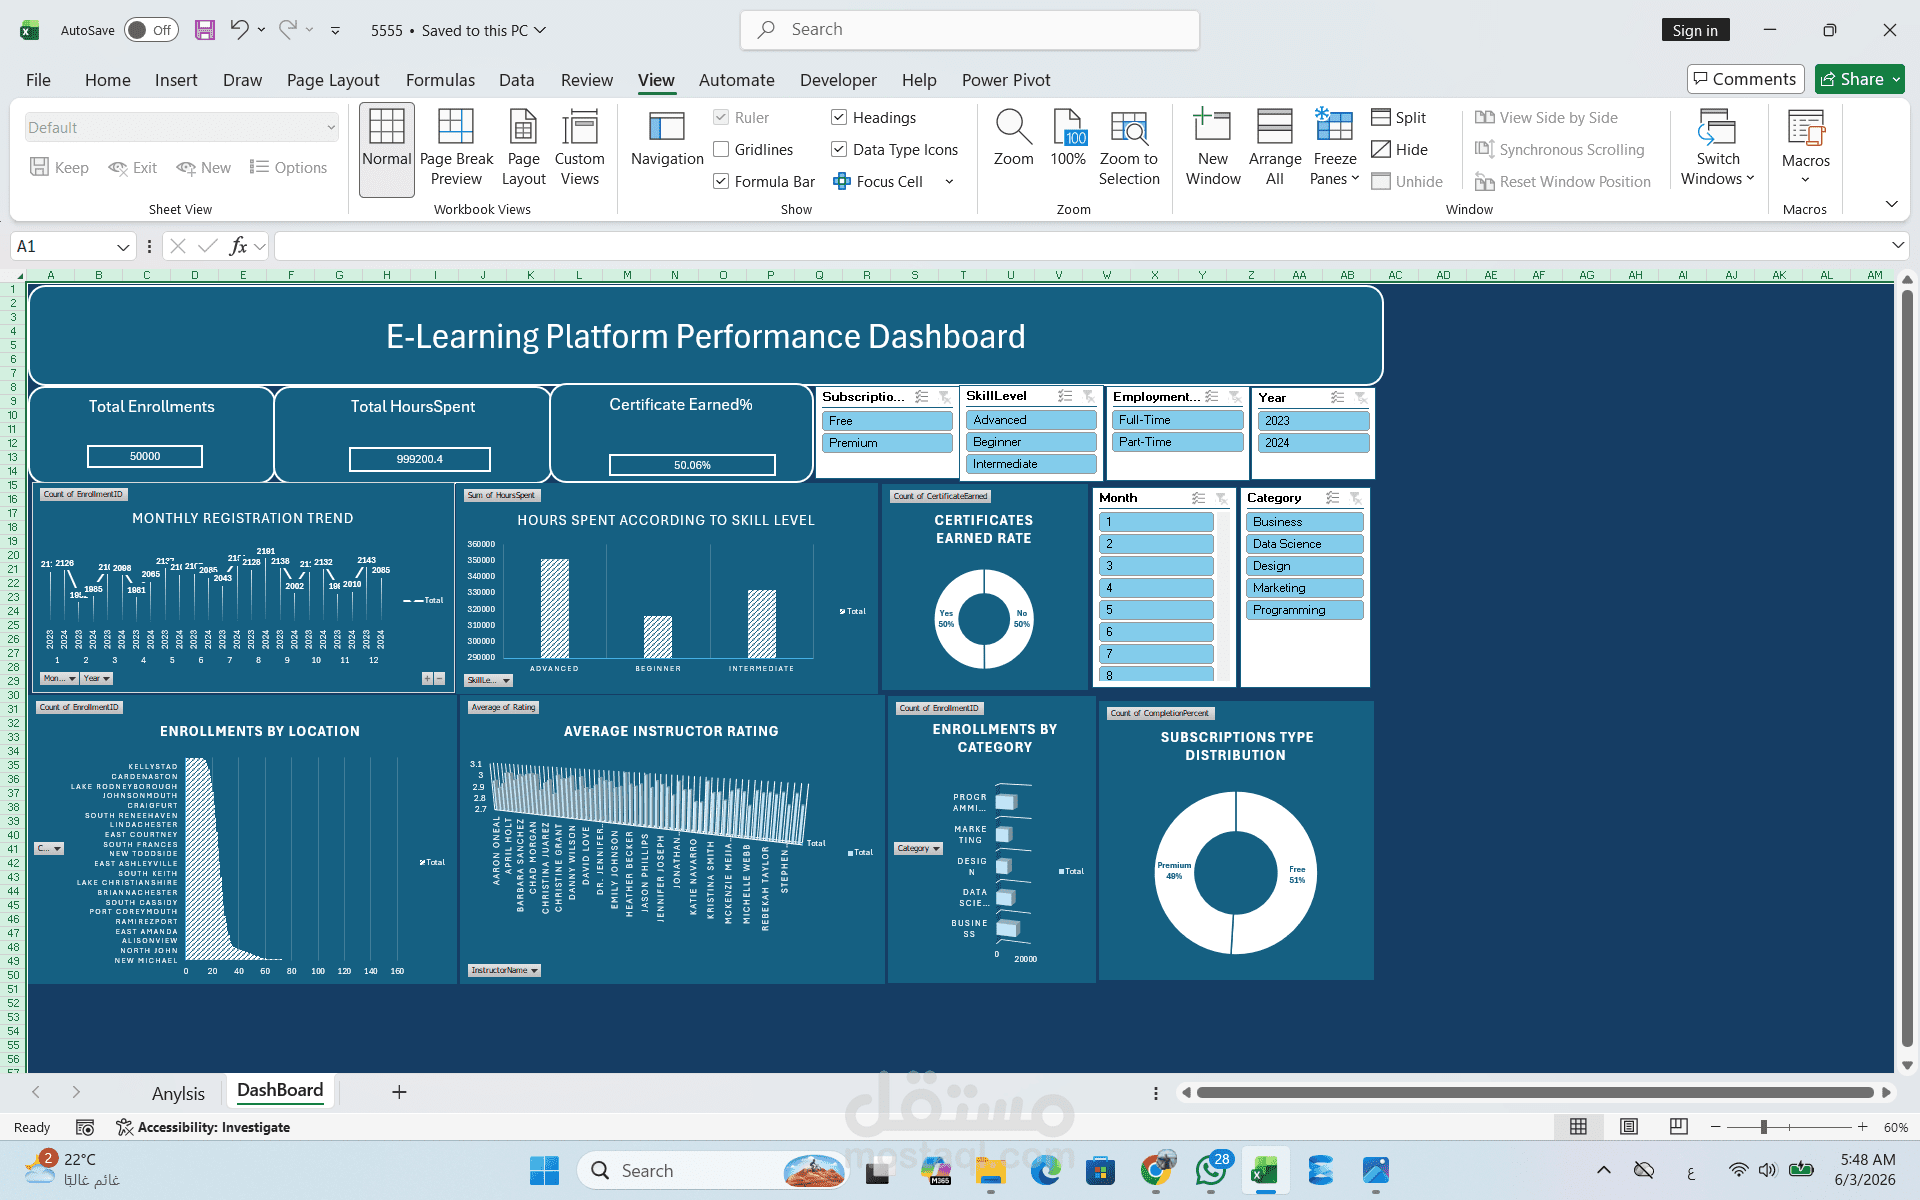1920x1200 pixels.
Task: Switch to Normal workbook view
Action: [387, 149]
